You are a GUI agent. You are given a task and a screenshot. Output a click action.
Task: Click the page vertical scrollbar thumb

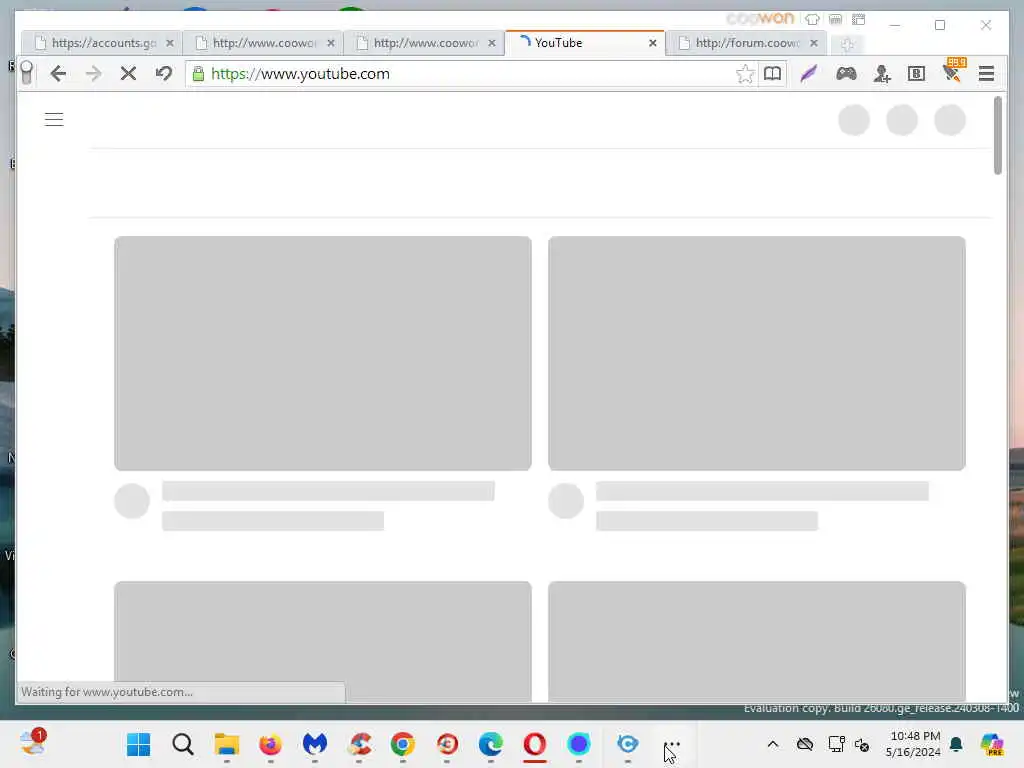[x=997, y=136]
